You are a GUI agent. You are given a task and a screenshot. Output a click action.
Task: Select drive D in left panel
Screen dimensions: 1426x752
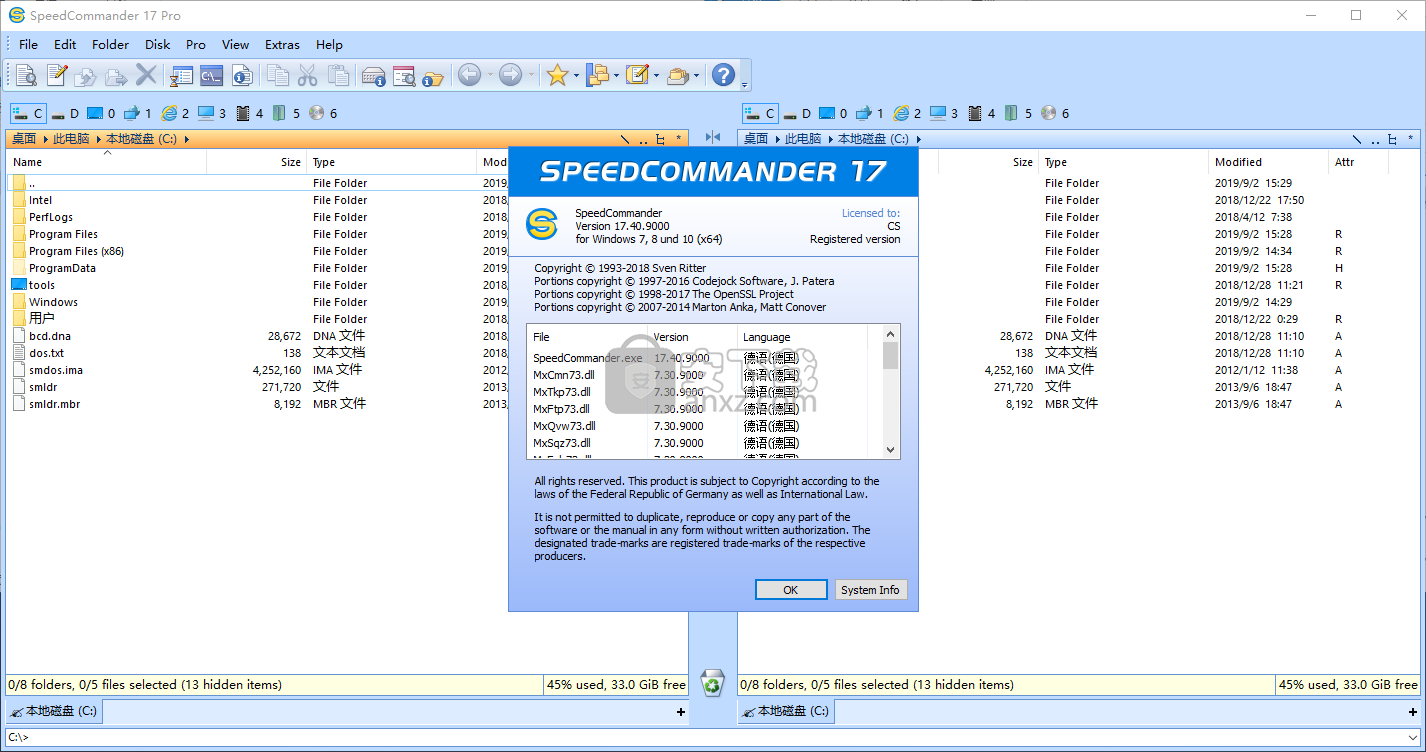(x=65, y=113)
